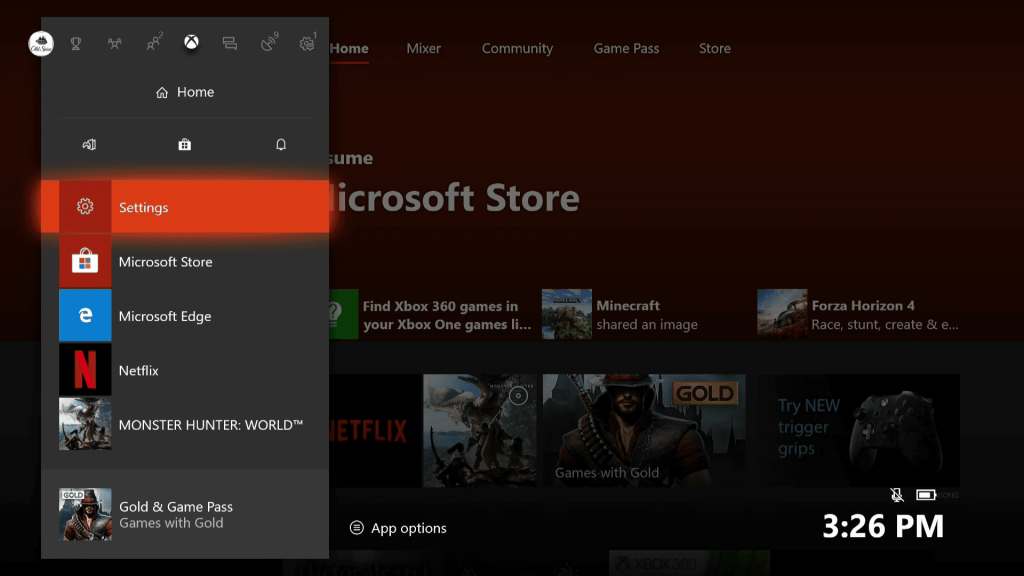This screenshot has height=576, width=1024.
Task: Open the Achievements trophy tab
Action: pyautogui.click(x=76, y=44)
